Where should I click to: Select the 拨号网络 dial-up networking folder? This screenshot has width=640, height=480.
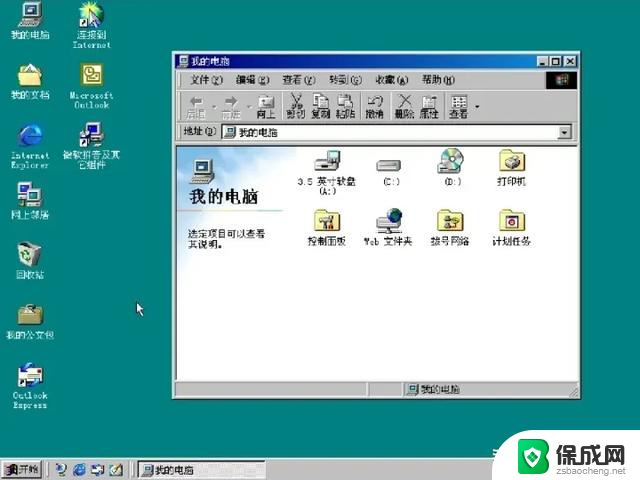pos(450,228)
